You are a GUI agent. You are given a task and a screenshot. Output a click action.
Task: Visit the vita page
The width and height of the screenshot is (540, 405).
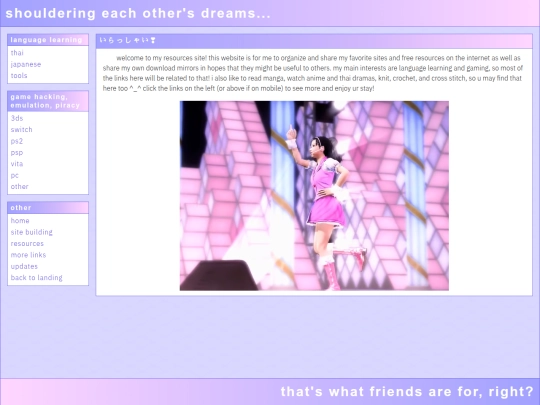coord(17,164)
